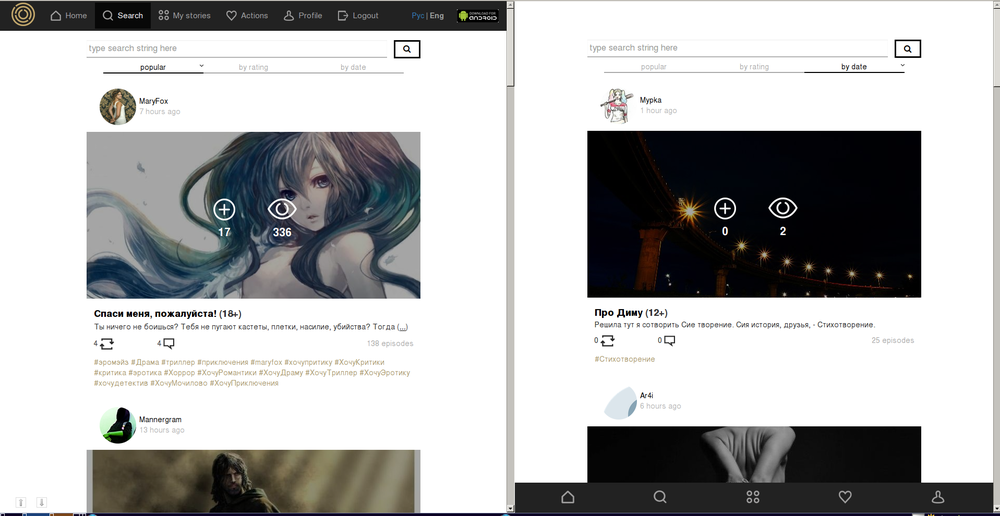Click repost icon on MaryFox story
This screenshot has height=516, width=1000.
107,344
